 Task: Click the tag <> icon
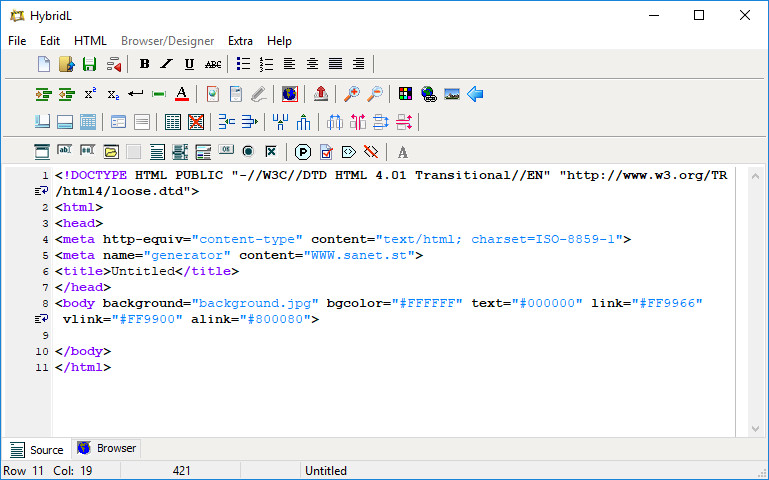(349, 152)
